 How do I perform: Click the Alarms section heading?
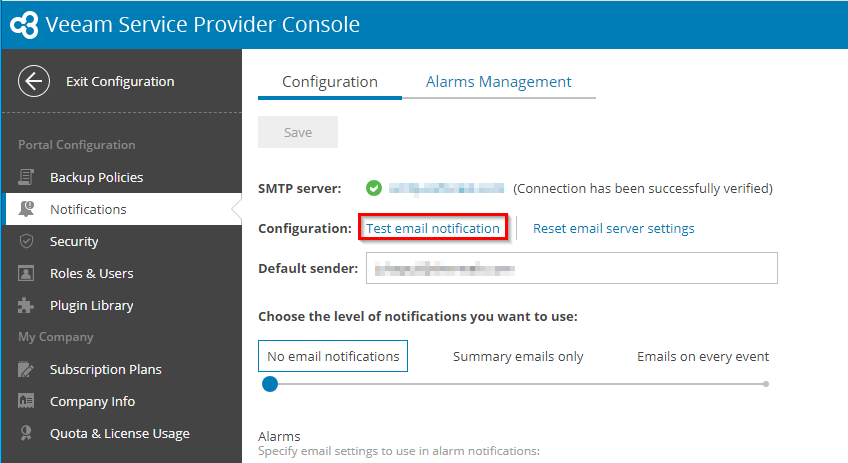[x=279, y=436]
